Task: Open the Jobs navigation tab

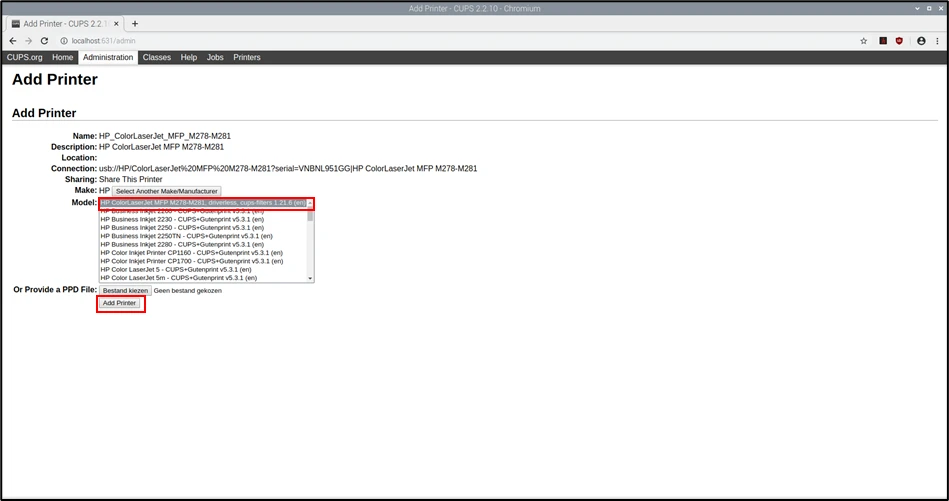Action: [215, 57]
